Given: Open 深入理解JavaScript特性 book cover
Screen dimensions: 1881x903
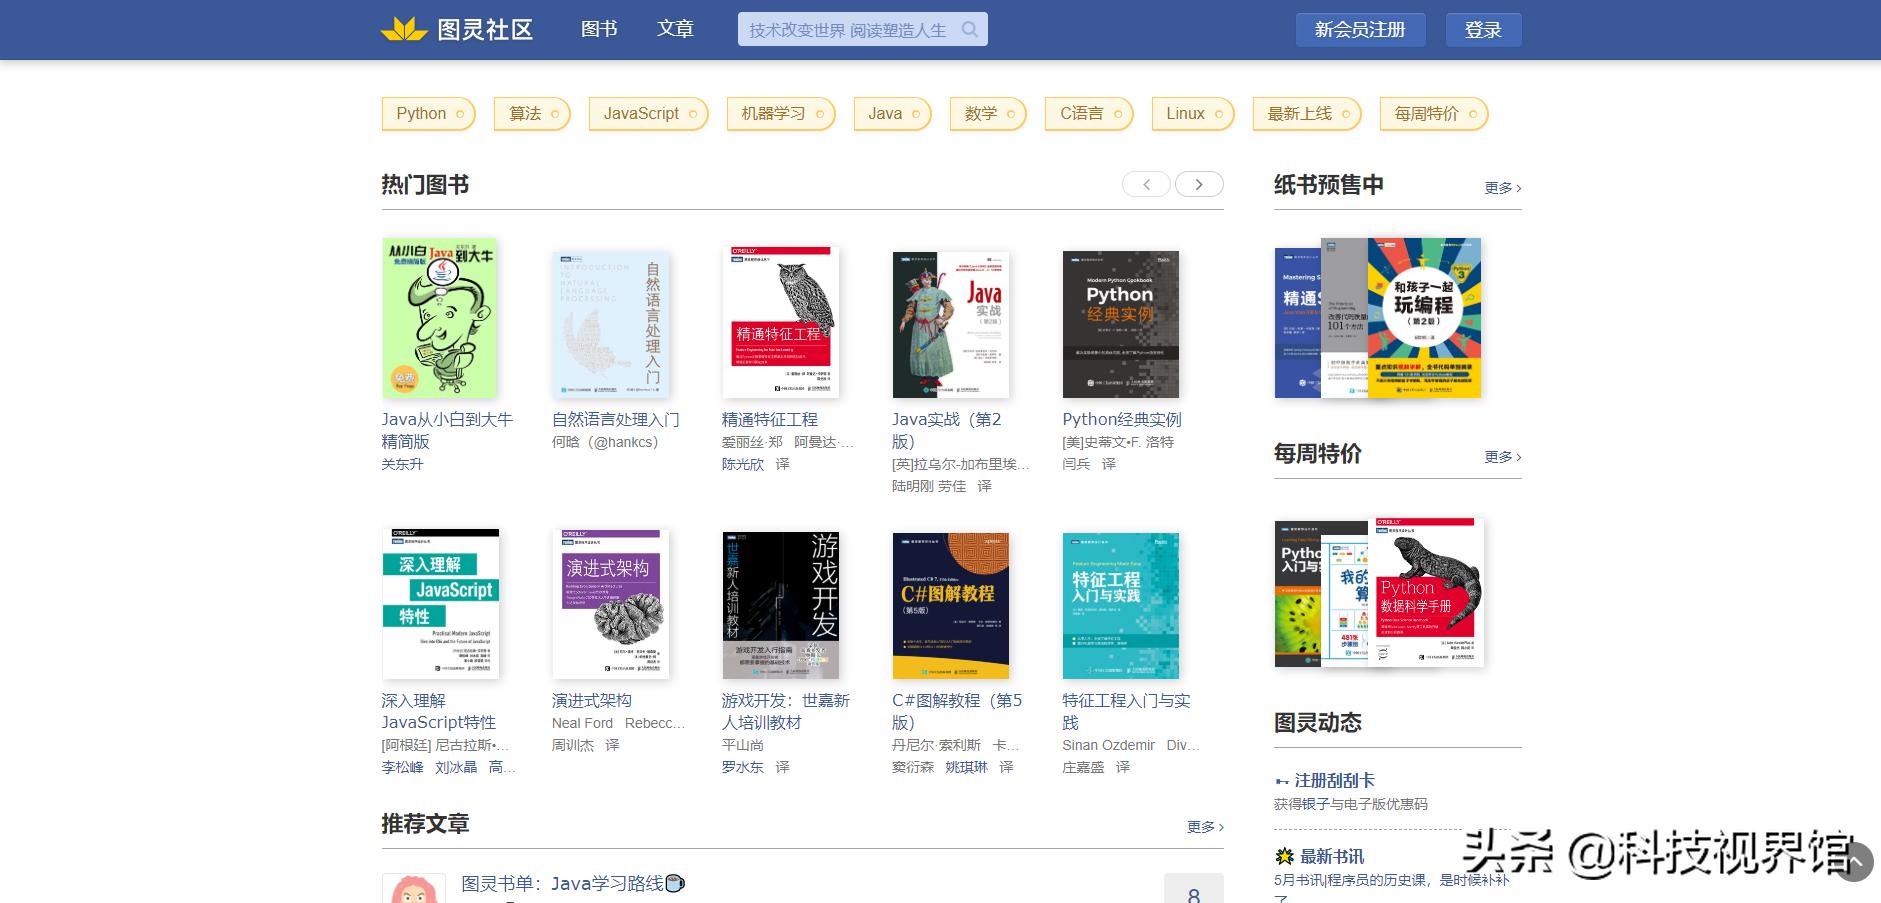Looking at the screenshot, I should (441, 604).
